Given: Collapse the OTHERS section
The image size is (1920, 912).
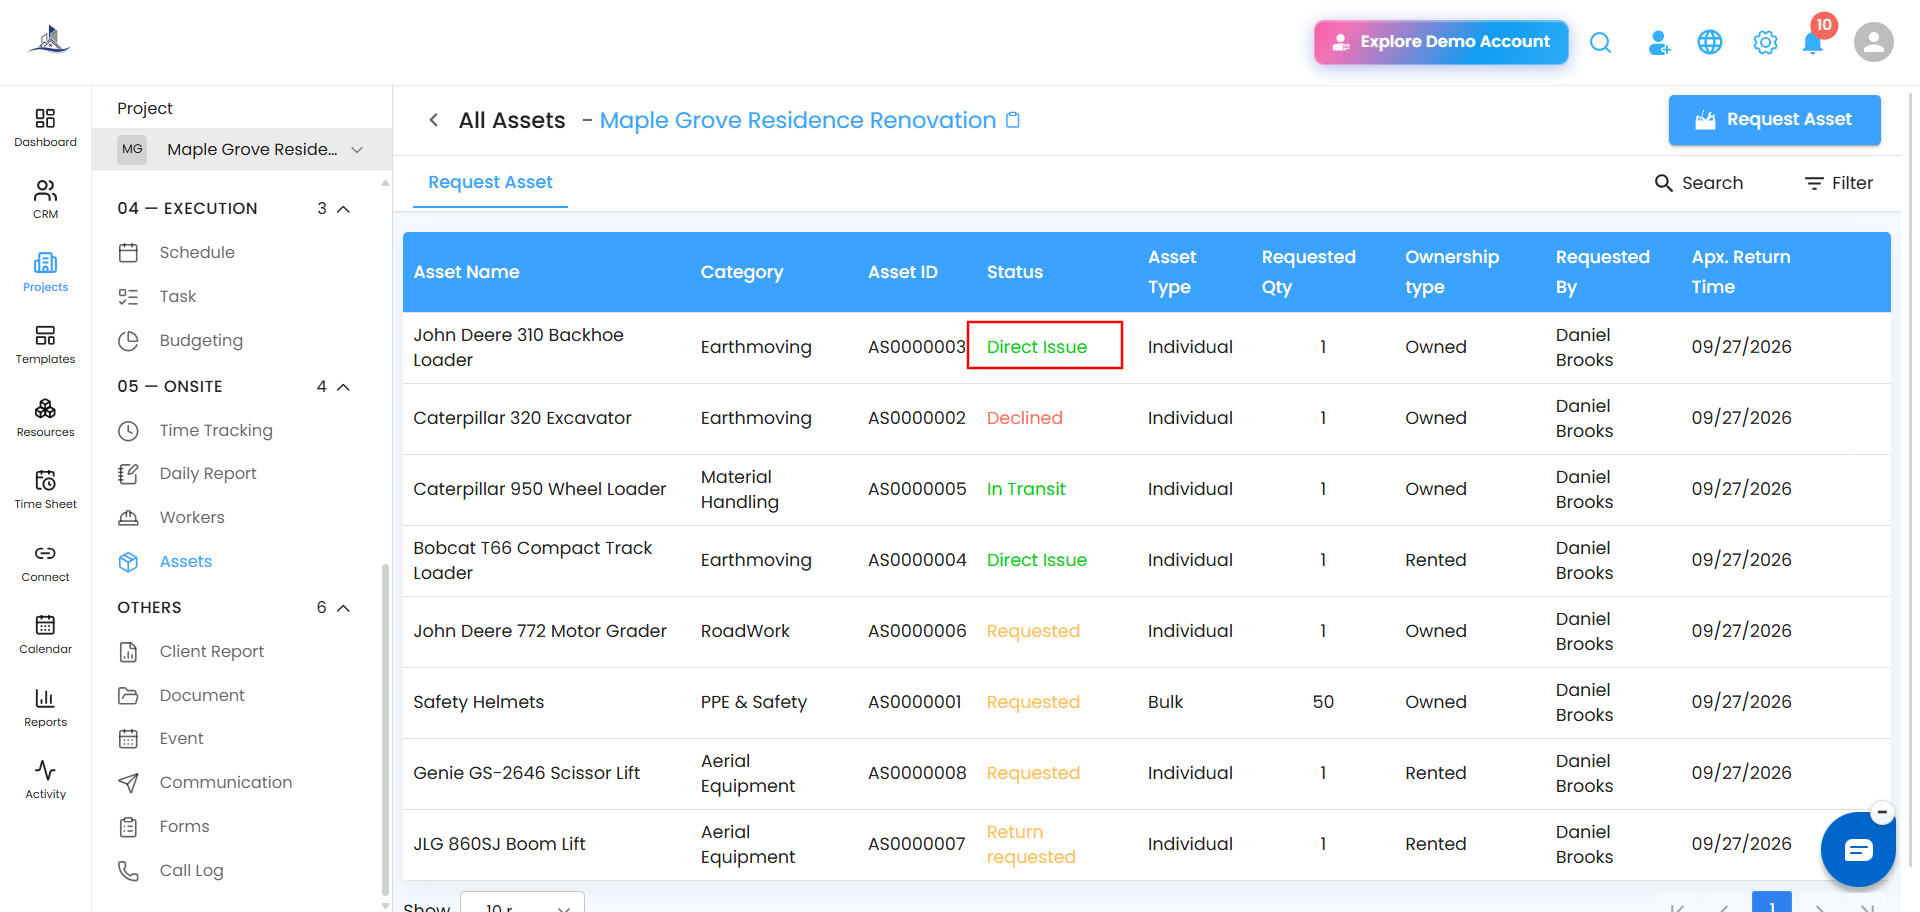Looking at the screenshot, I should (x=343, y=608).
